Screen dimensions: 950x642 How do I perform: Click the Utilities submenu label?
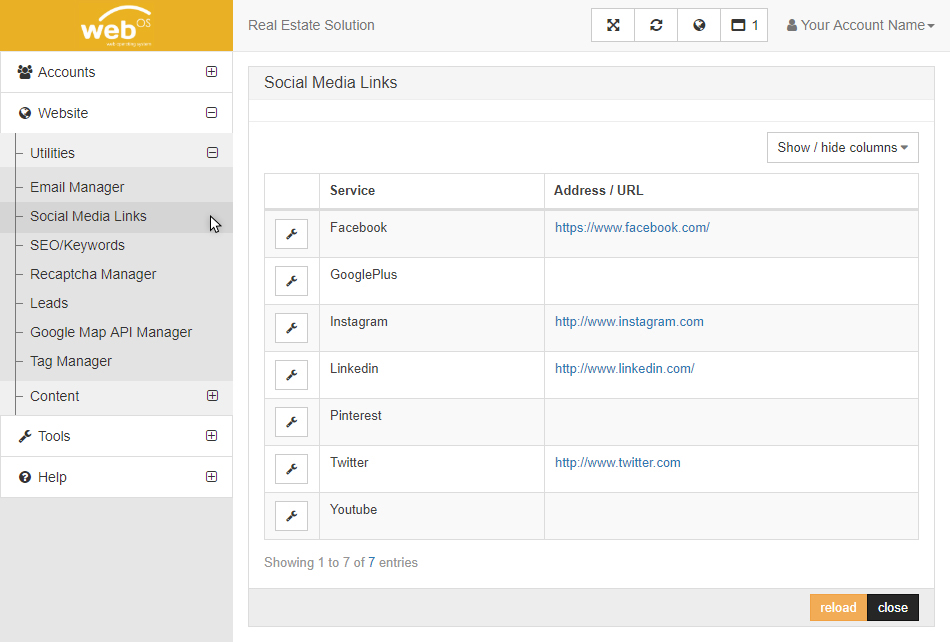click(x=53, y=153)
